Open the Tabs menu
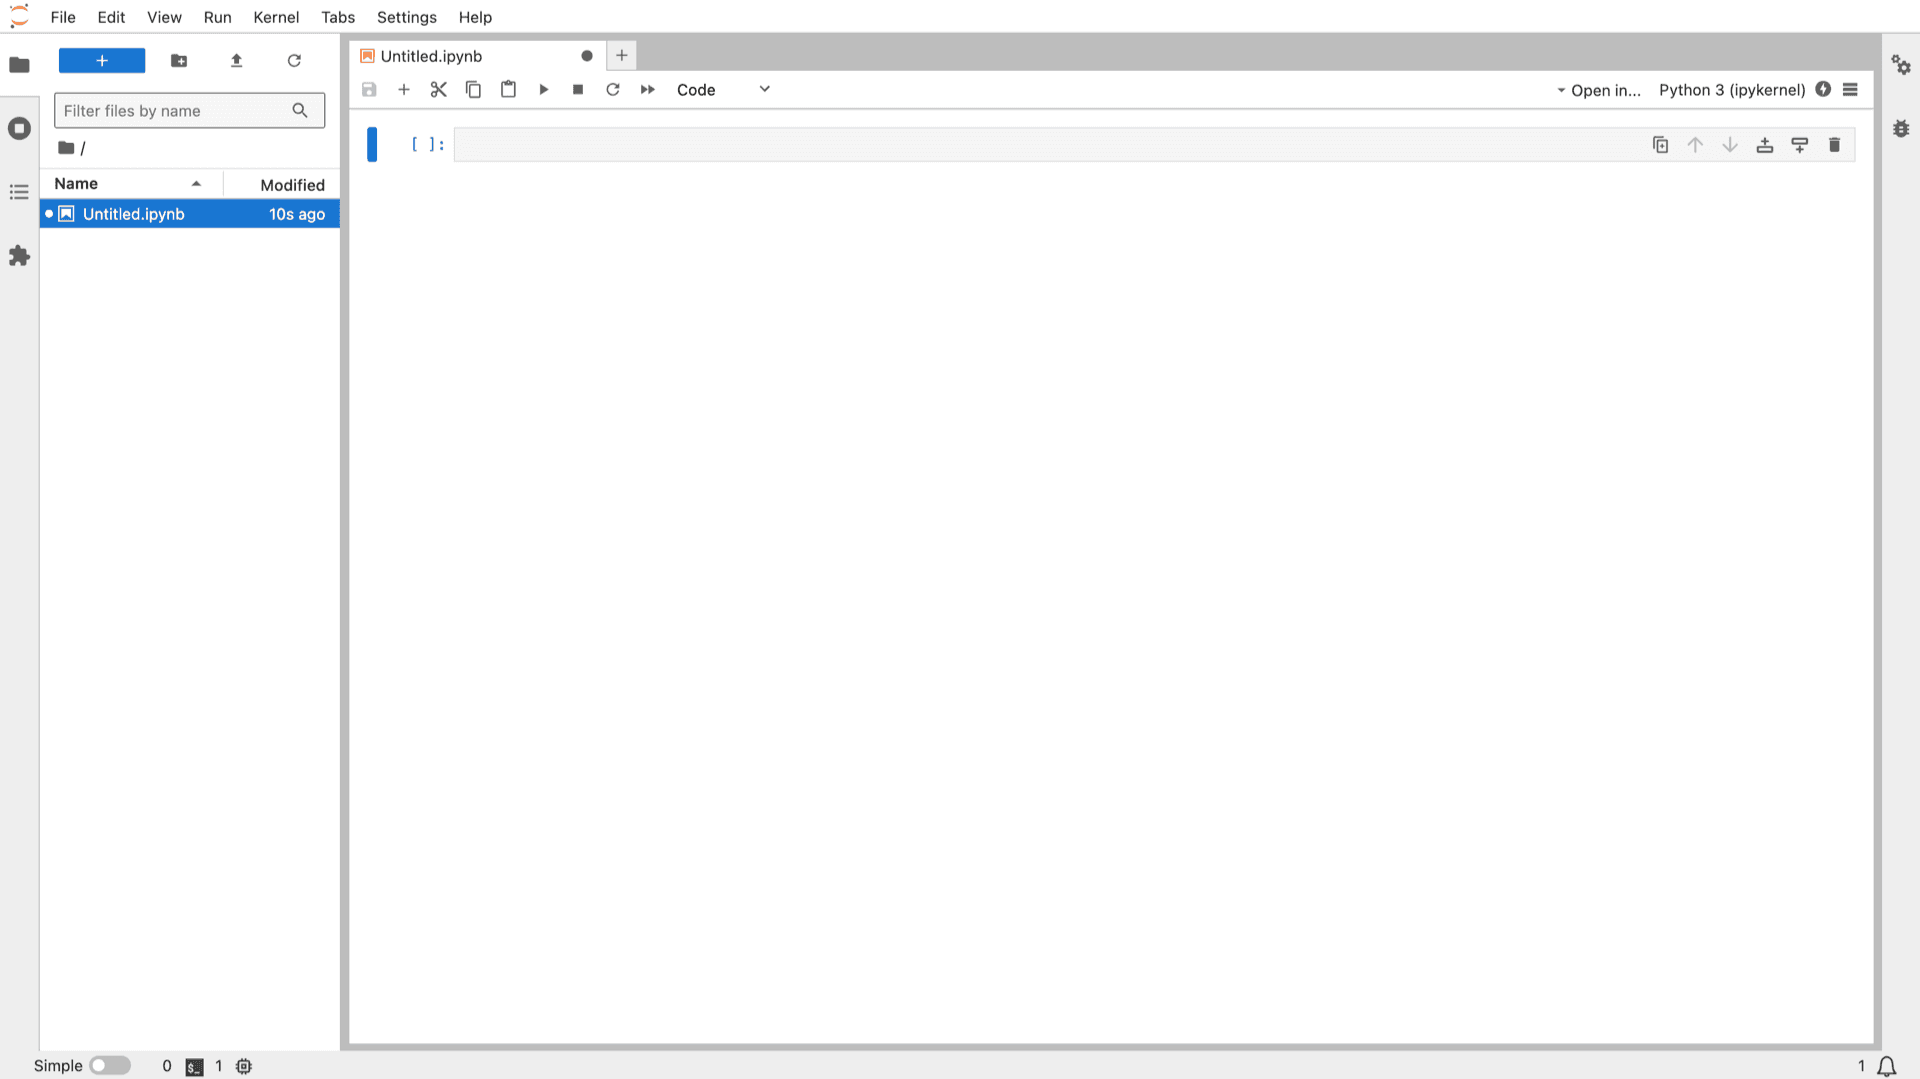The image size is (1920, 1079). click(338, 17)
